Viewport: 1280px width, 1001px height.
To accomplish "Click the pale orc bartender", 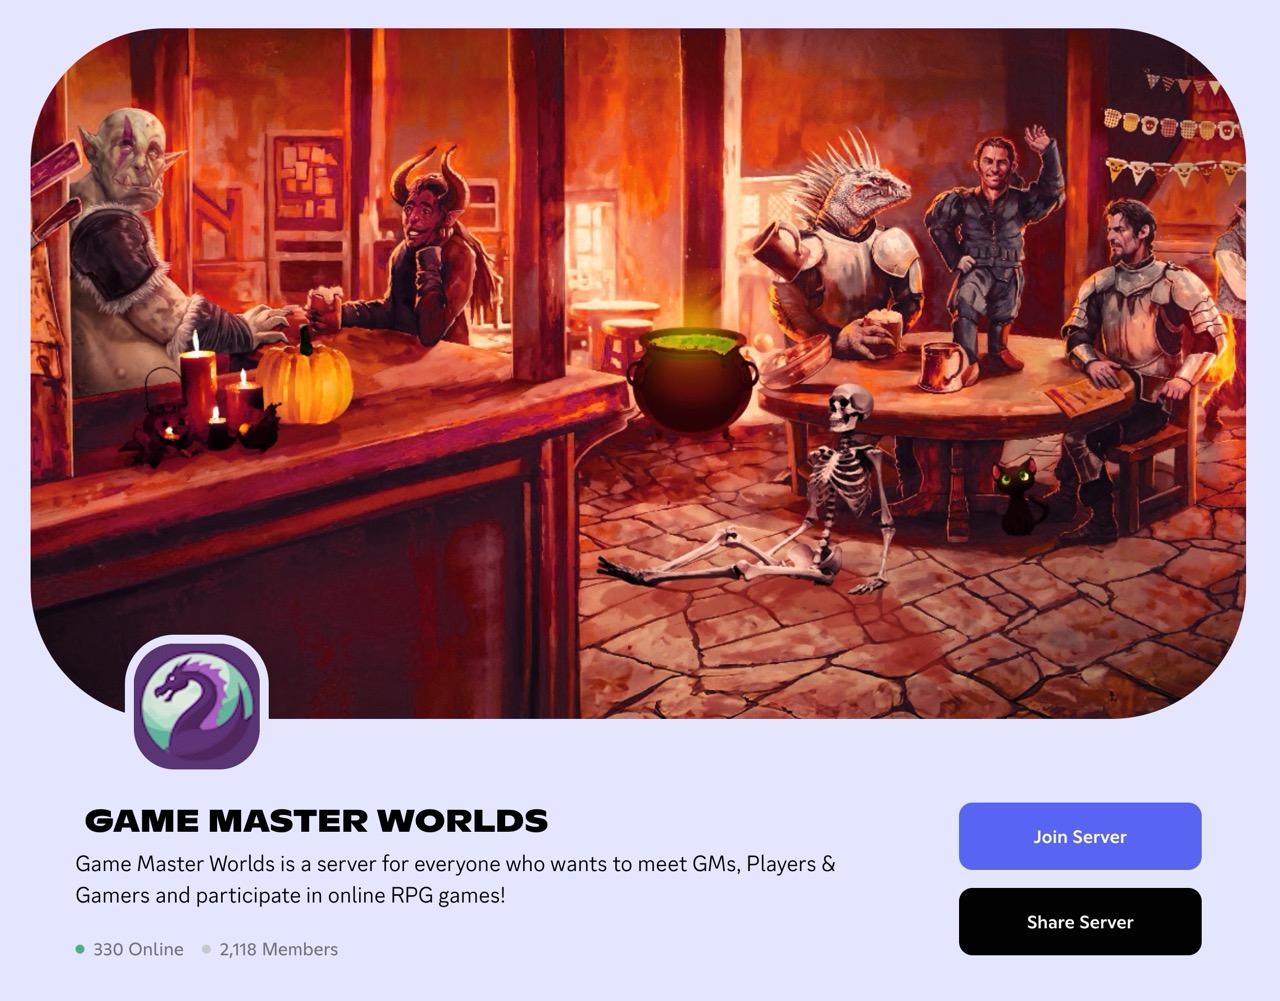I will coord(150,255).
